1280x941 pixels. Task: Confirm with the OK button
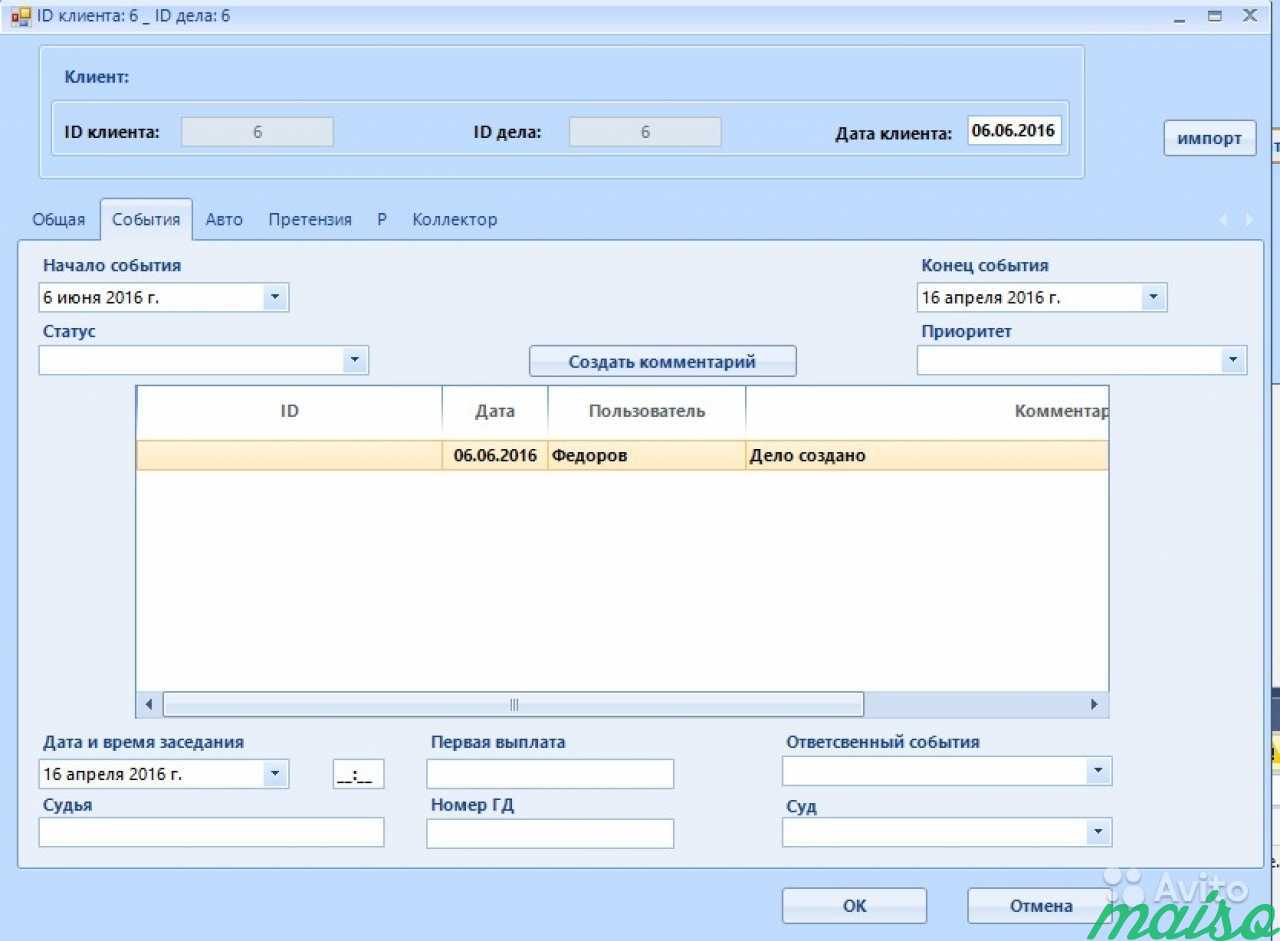click(854, 905)
